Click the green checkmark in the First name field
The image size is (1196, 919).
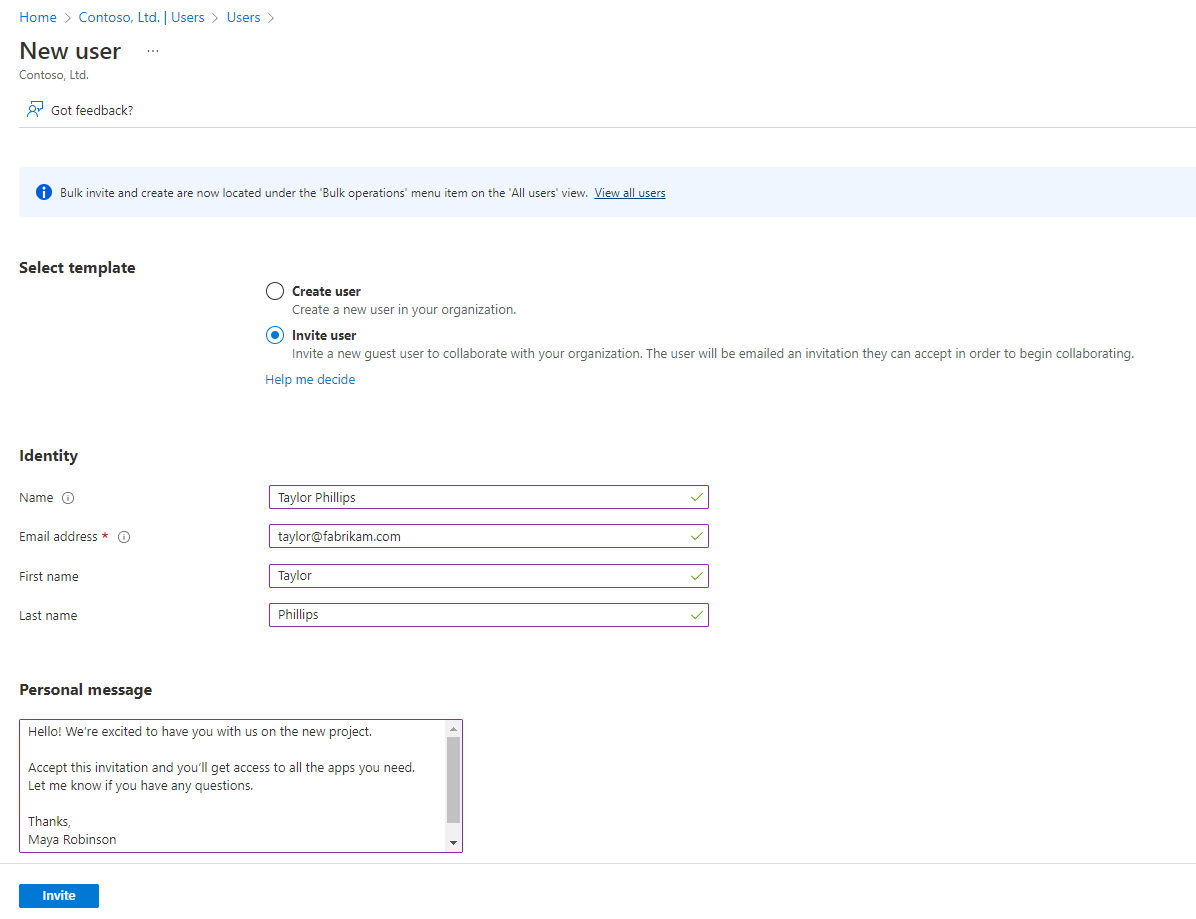click(696, 576)
